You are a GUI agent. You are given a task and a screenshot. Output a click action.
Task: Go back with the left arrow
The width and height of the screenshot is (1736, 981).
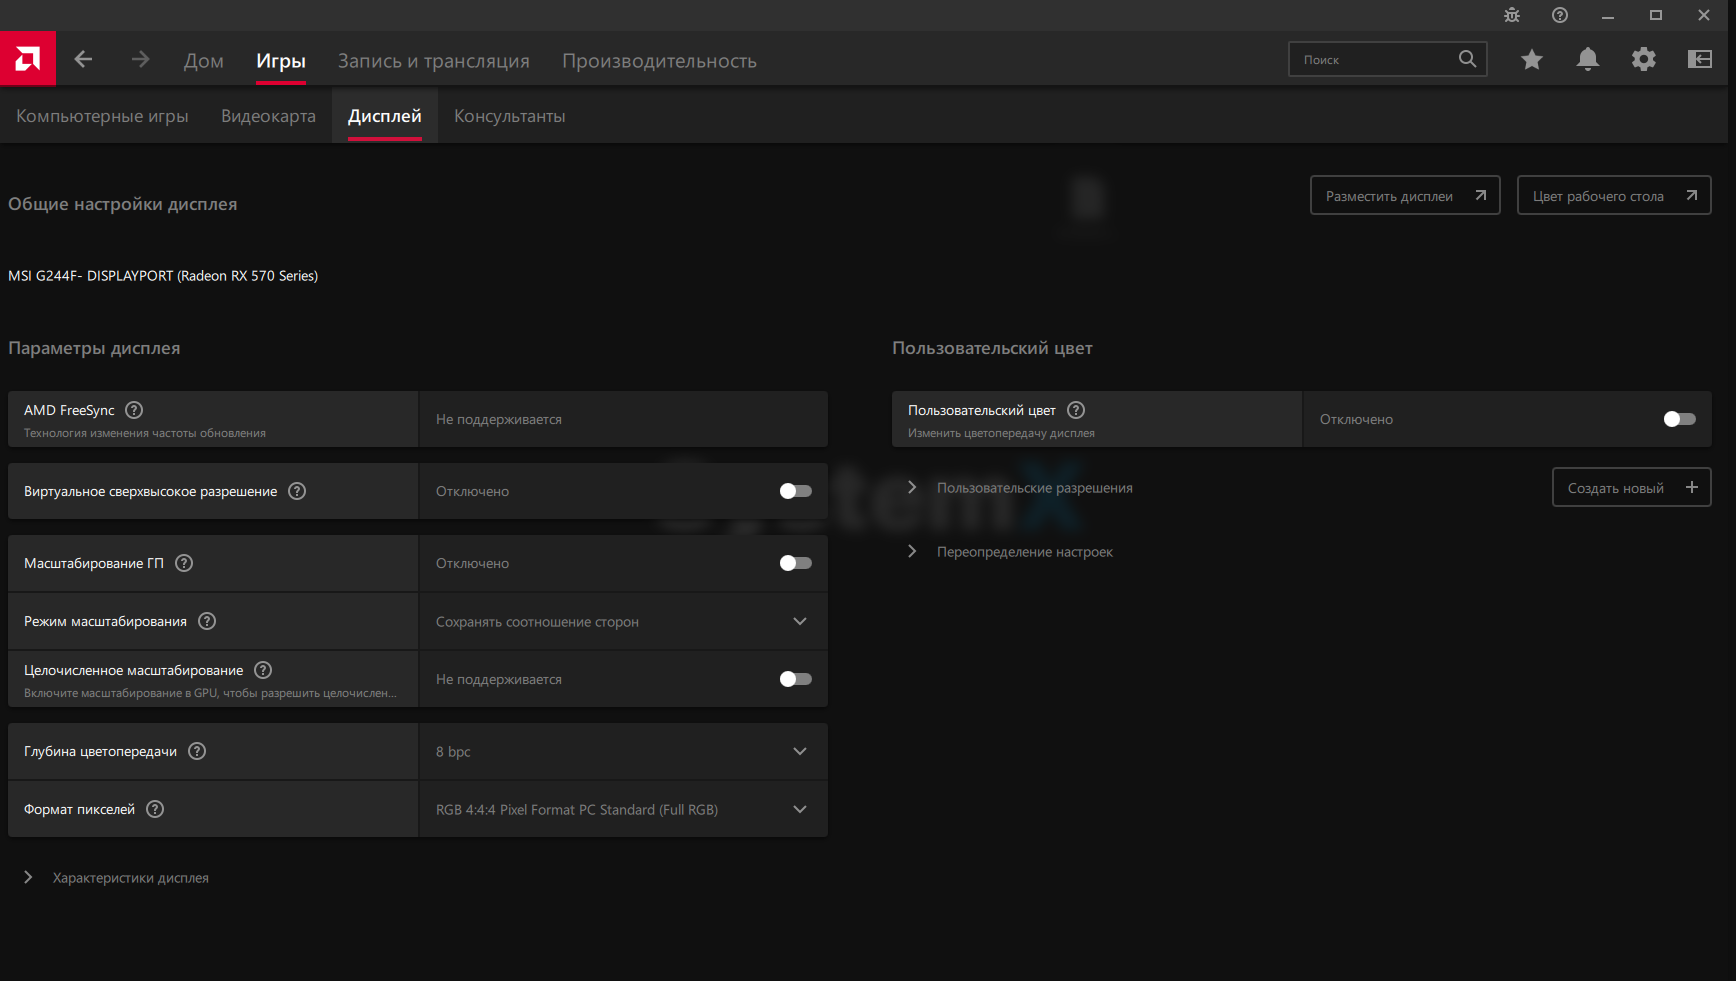coord(84,60)
